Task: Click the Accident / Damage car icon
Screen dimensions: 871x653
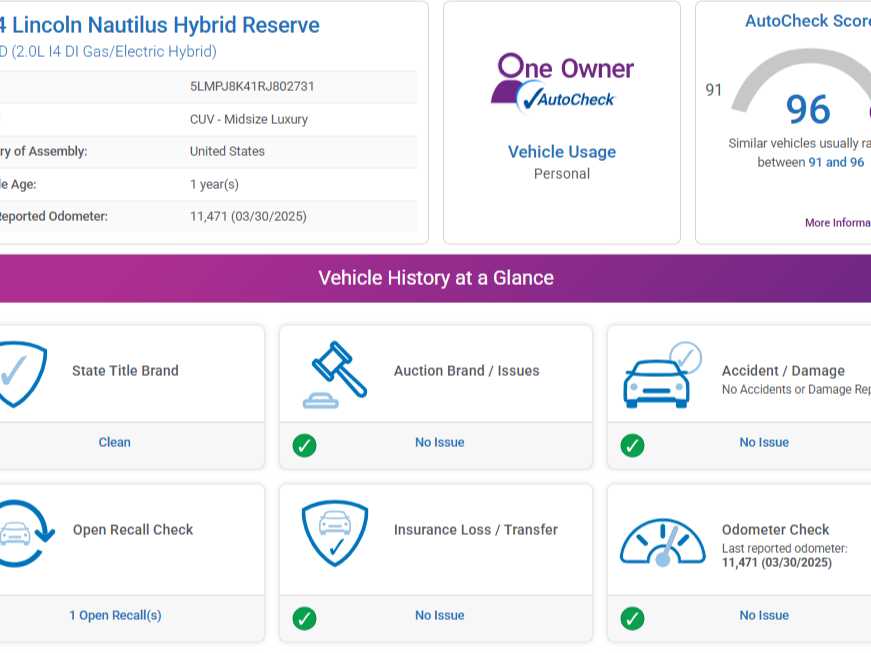Action: (x=662, y=375)
